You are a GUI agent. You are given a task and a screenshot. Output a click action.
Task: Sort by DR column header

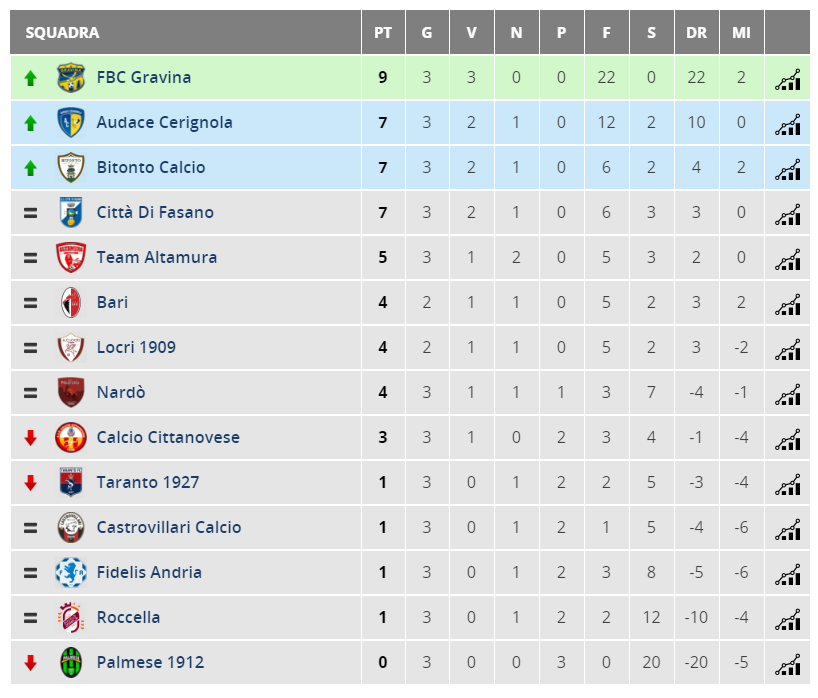click(696, 32)
